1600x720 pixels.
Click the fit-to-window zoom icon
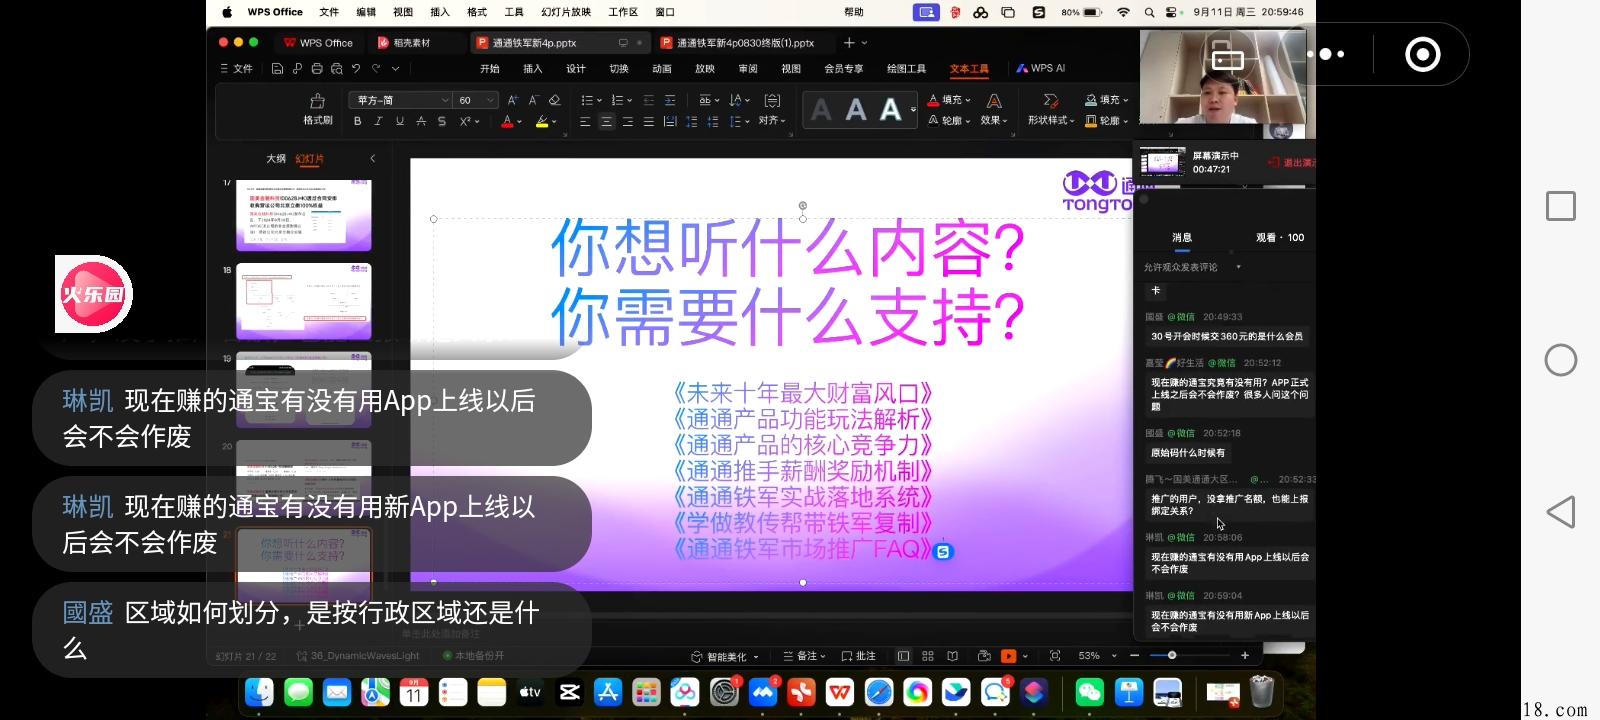point(1055,656)
